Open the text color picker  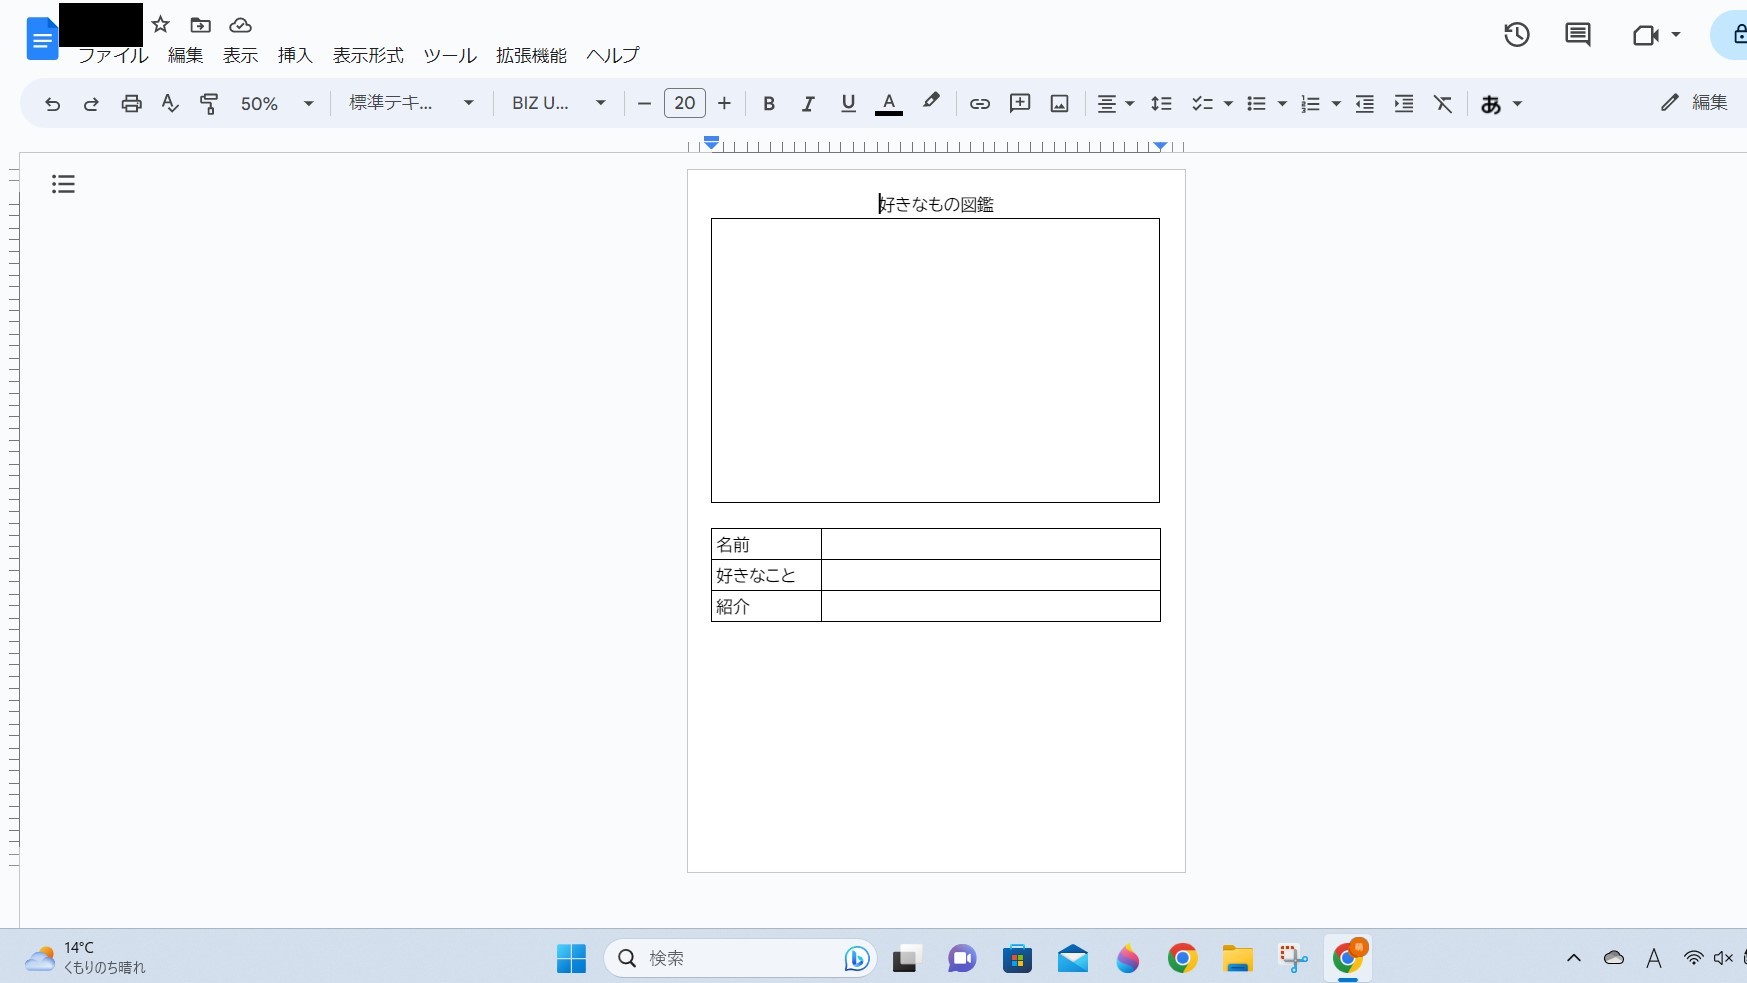888,104
